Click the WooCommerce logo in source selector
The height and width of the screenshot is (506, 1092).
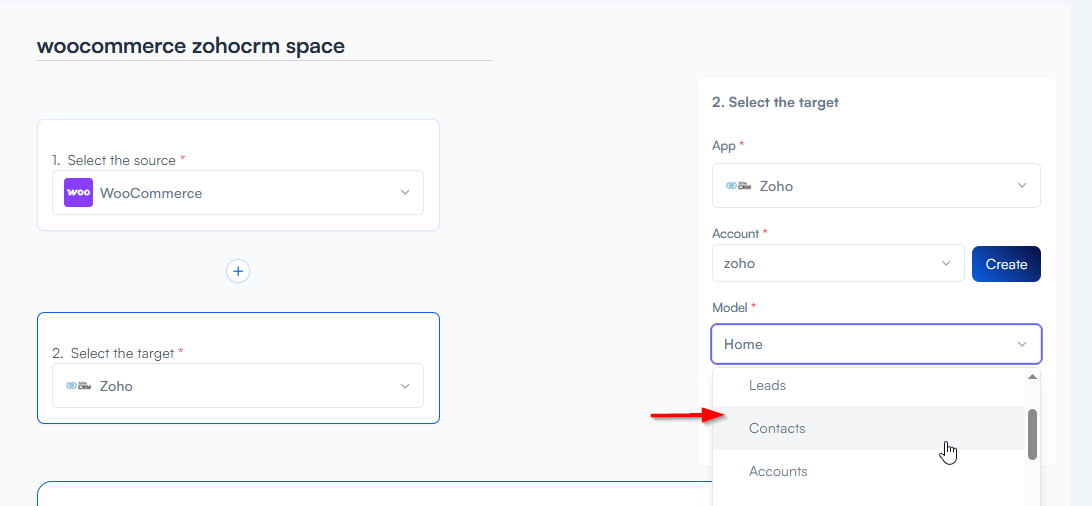[78, 193]
